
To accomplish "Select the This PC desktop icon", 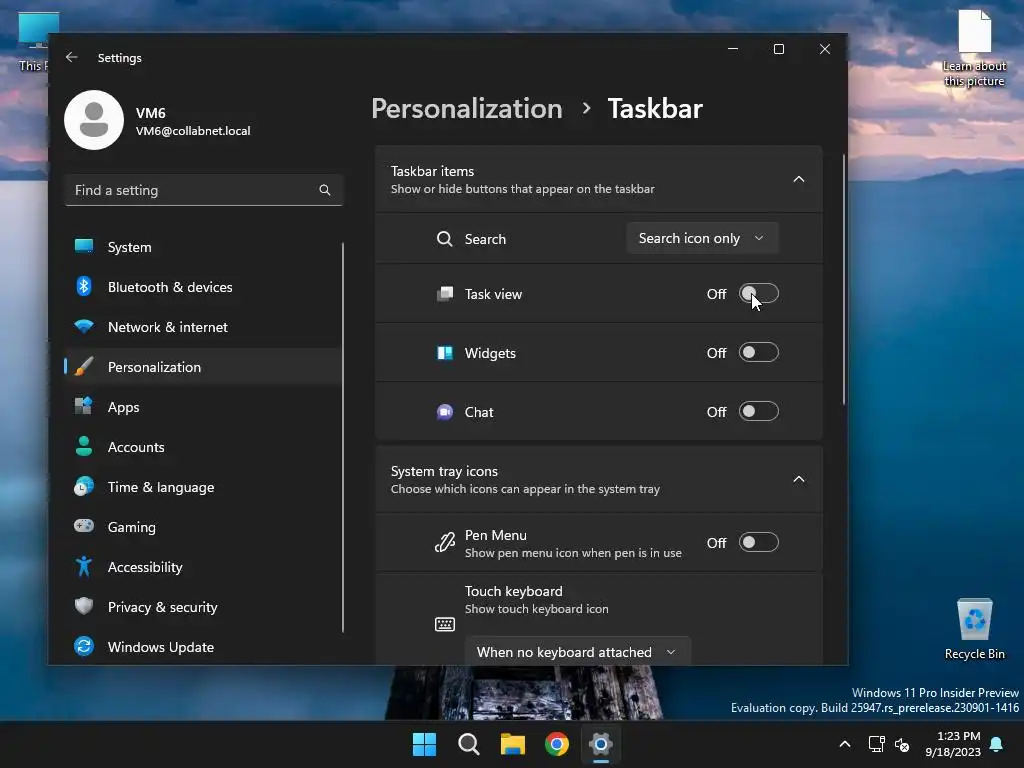I will [33, 42].
